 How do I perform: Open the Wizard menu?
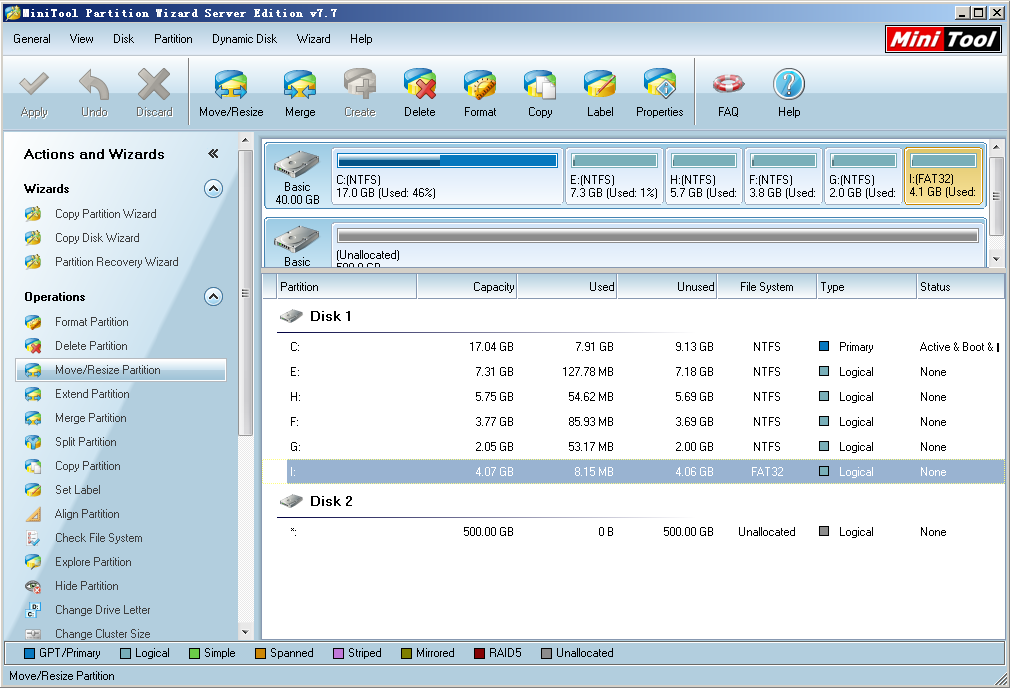coord(313,39)
